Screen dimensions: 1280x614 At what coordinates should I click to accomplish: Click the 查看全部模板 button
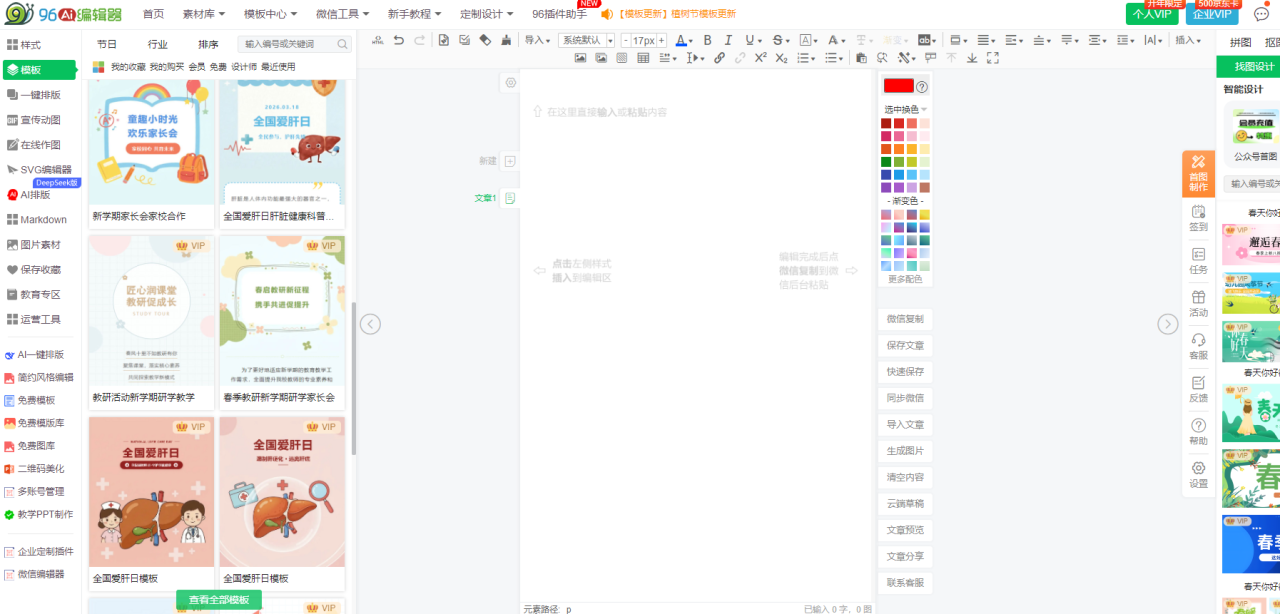point(219,600)
